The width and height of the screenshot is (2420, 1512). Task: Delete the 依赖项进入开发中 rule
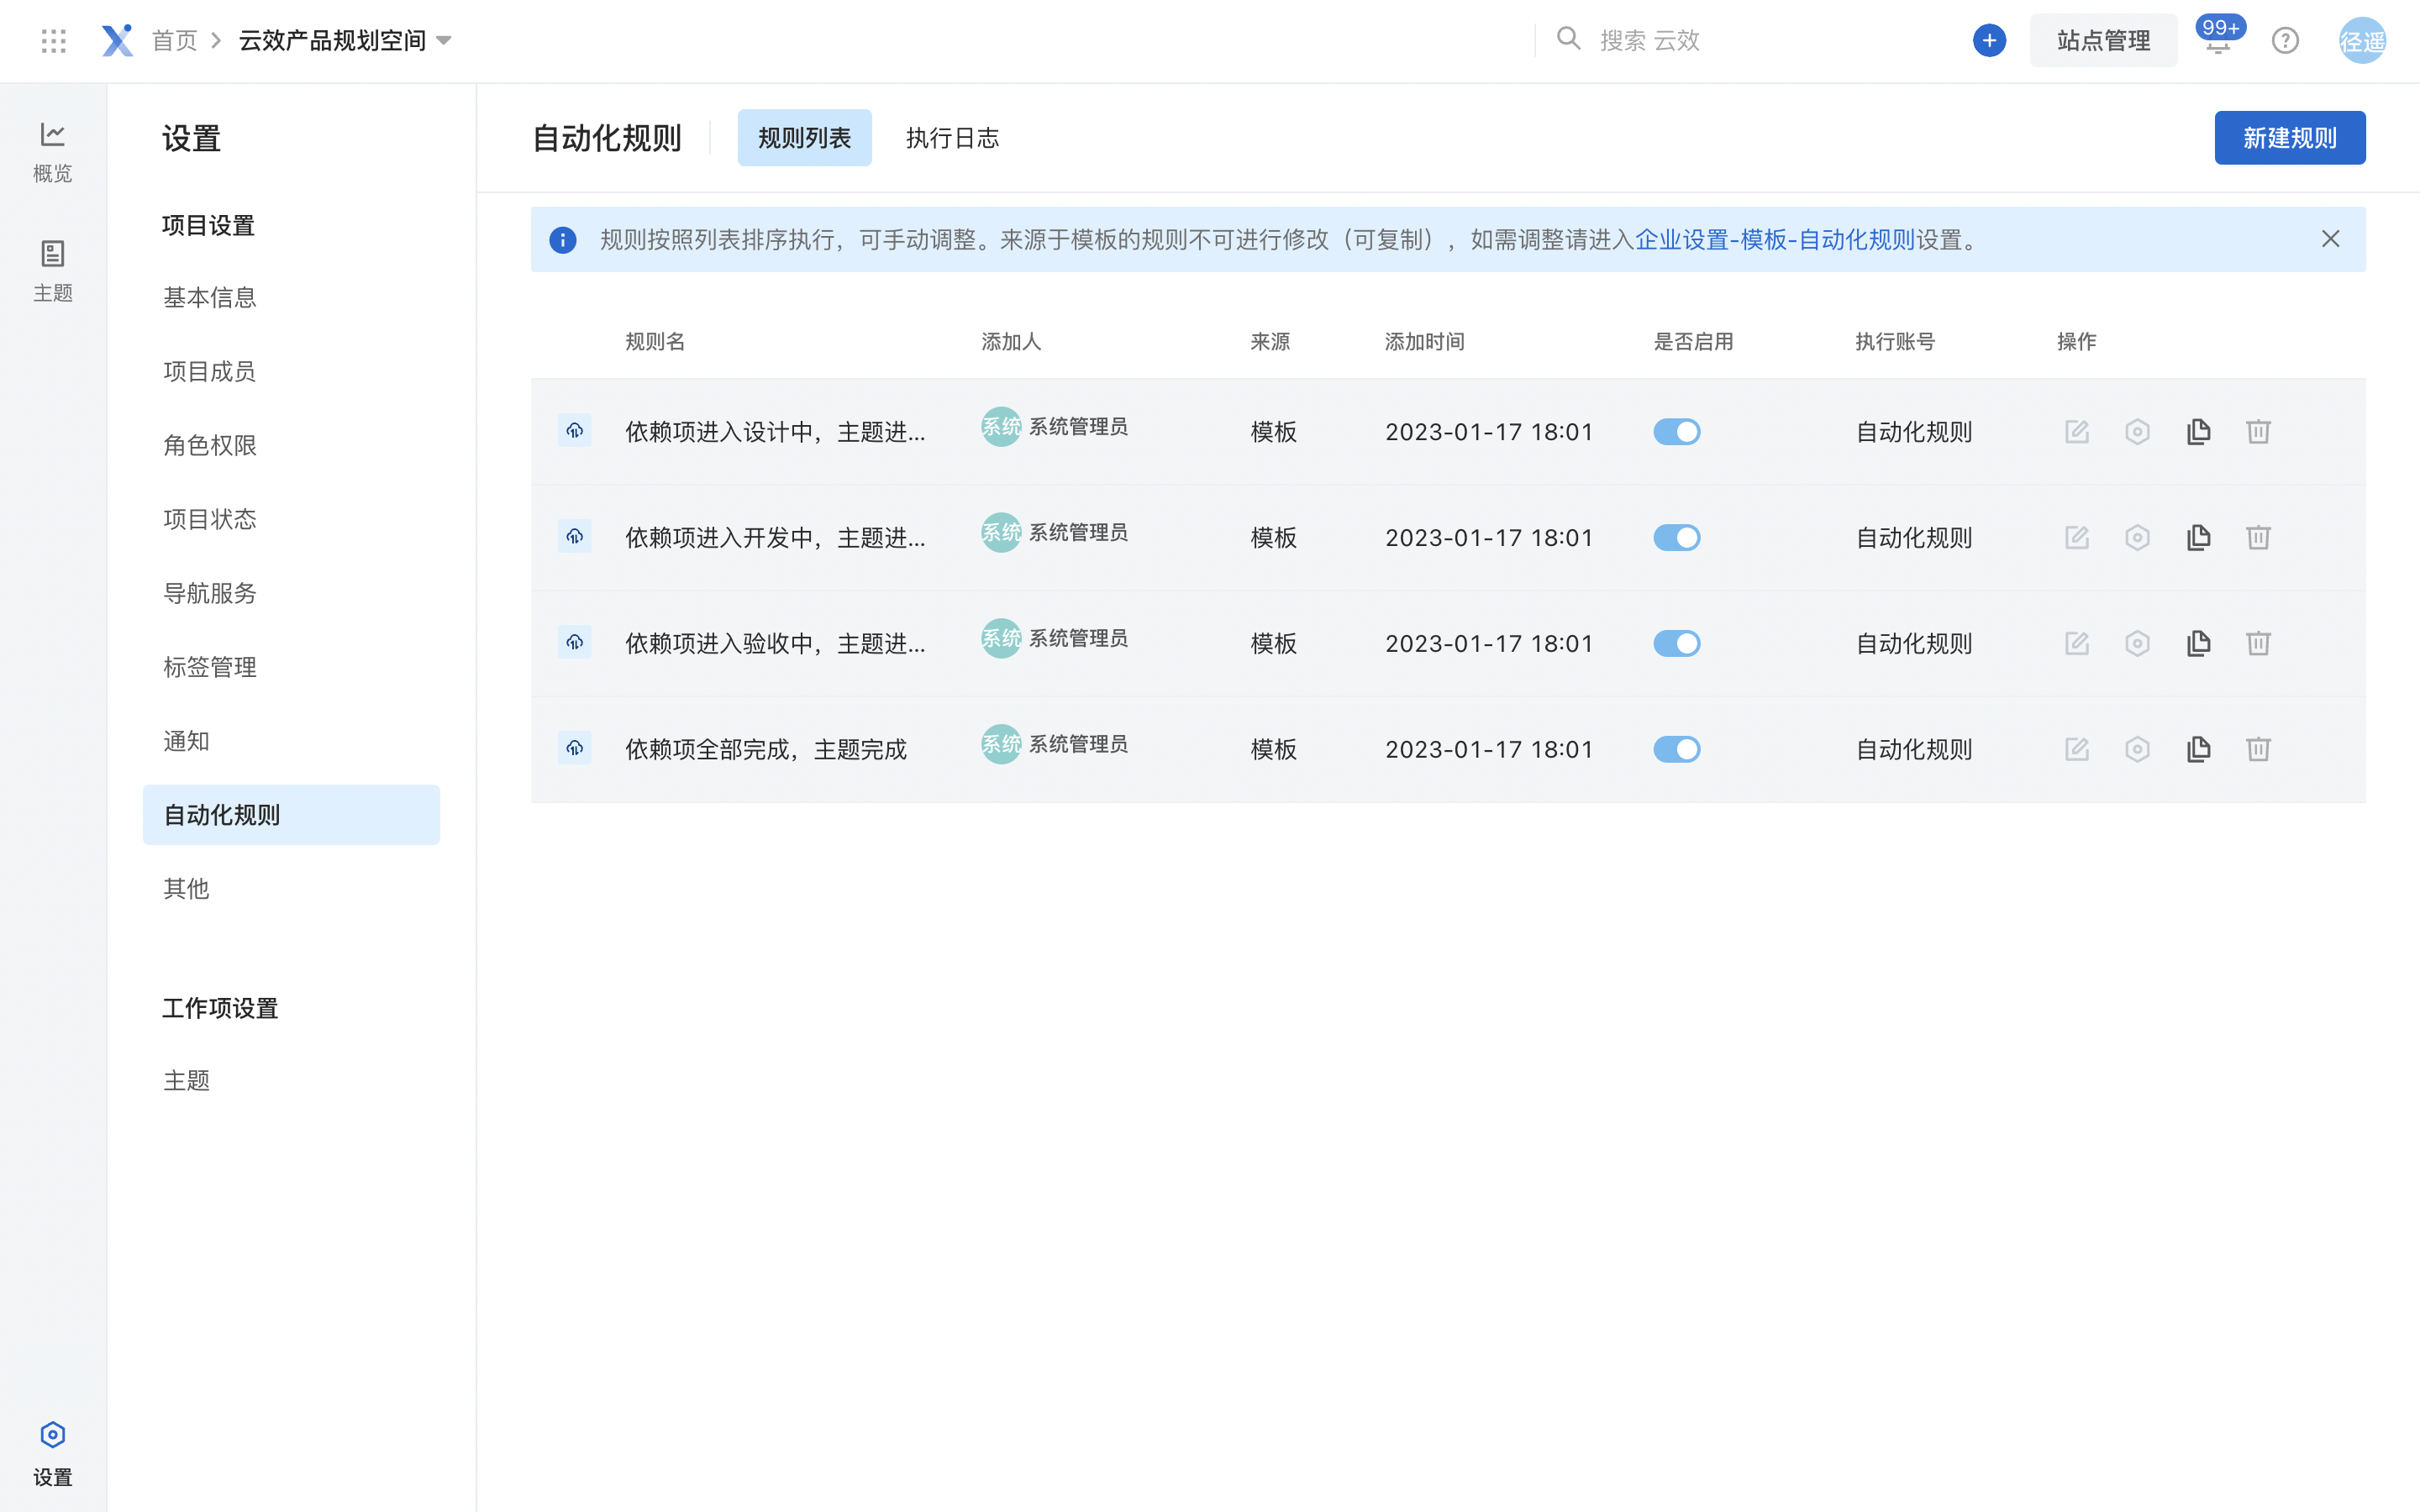(2258, 538)
